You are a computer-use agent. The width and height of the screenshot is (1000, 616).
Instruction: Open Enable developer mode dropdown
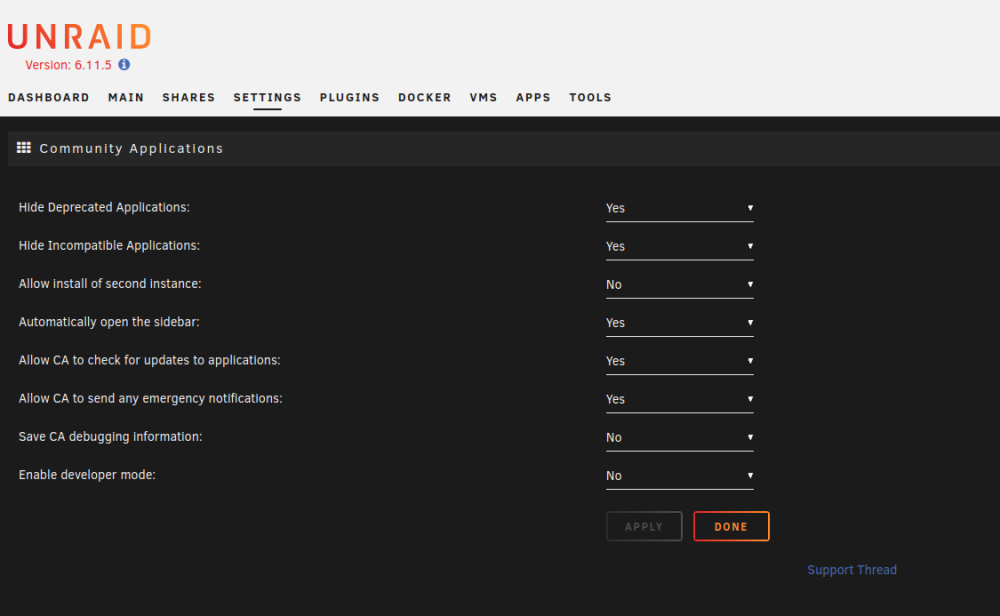(x=679, y=476)
